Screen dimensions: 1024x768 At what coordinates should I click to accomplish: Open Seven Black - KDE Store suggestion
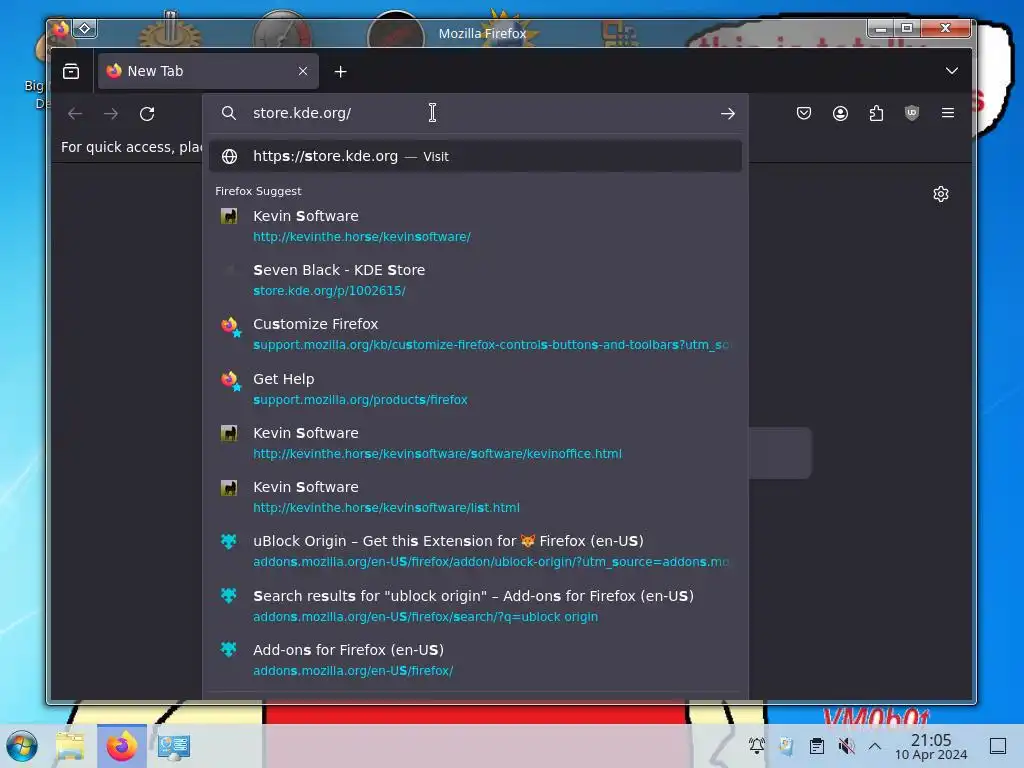coord(475,280)
